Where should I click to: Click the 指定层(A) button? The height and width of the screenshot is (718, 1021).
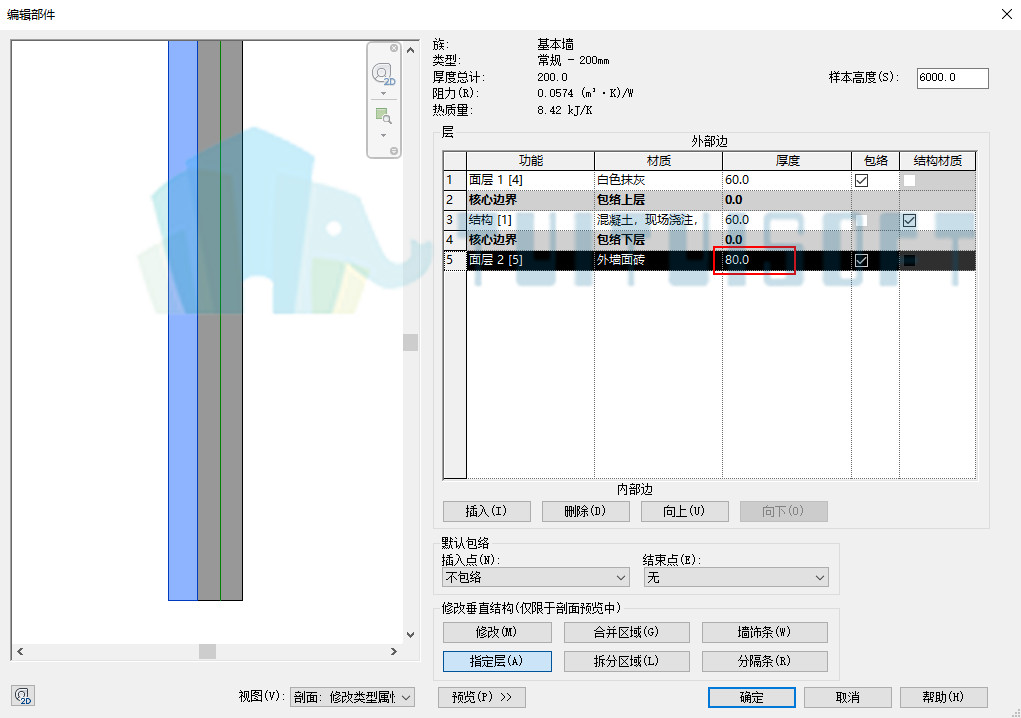pos(497,661)
